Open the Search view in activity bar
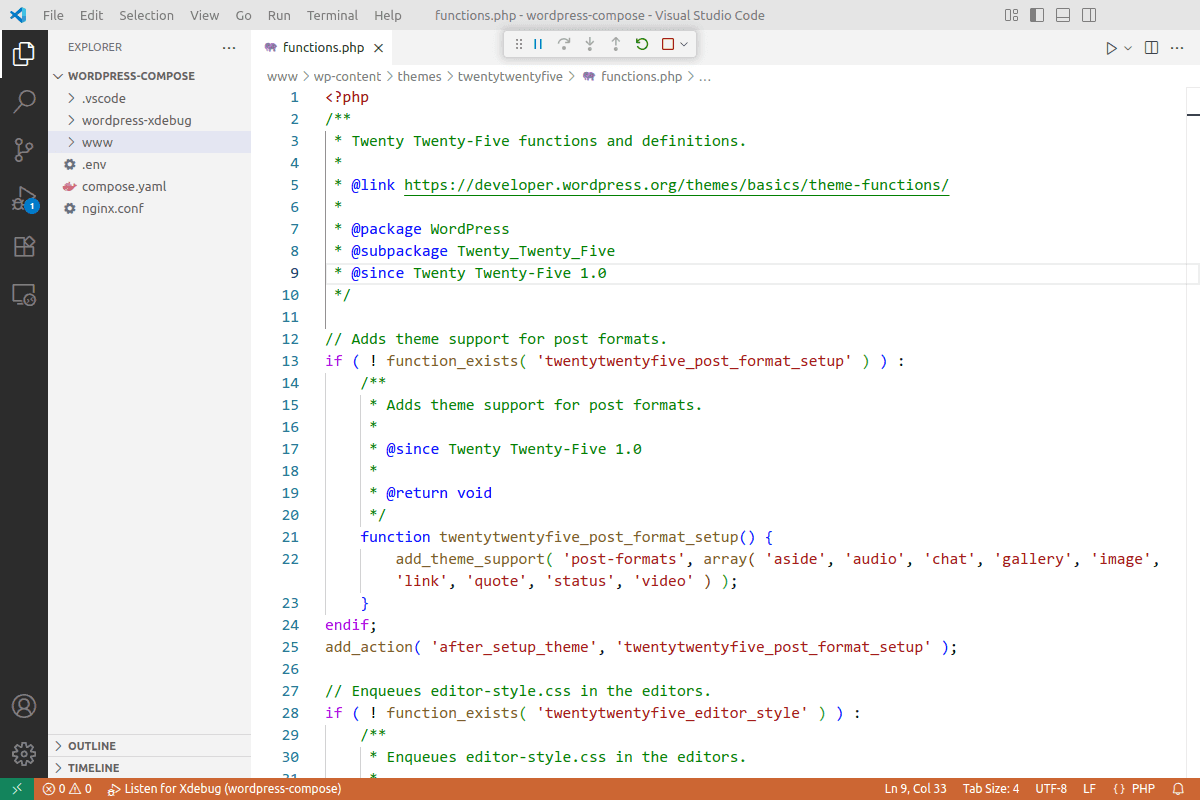This screenshot has height=800, width=1200. (x=24, y=102)
